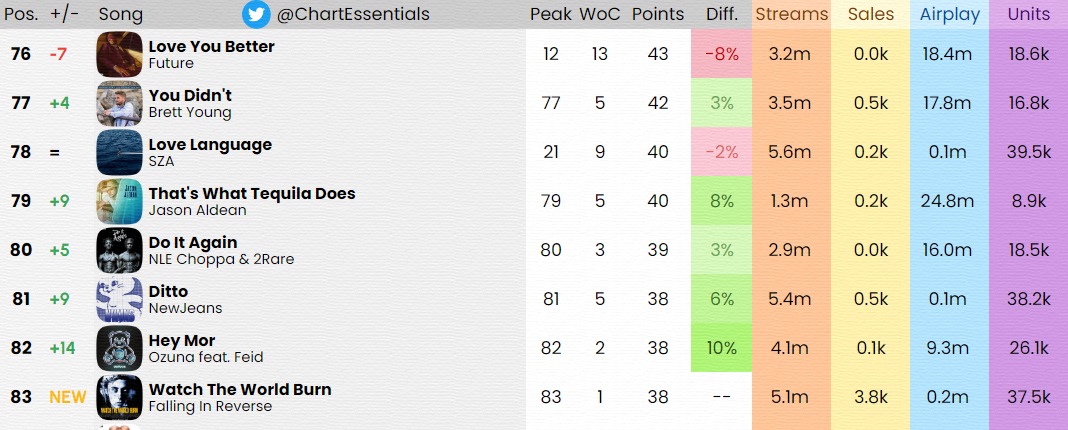Click the Units column header
Image resolution: width=1068 pixels, height=430 pixels.
click(1028, 14)
